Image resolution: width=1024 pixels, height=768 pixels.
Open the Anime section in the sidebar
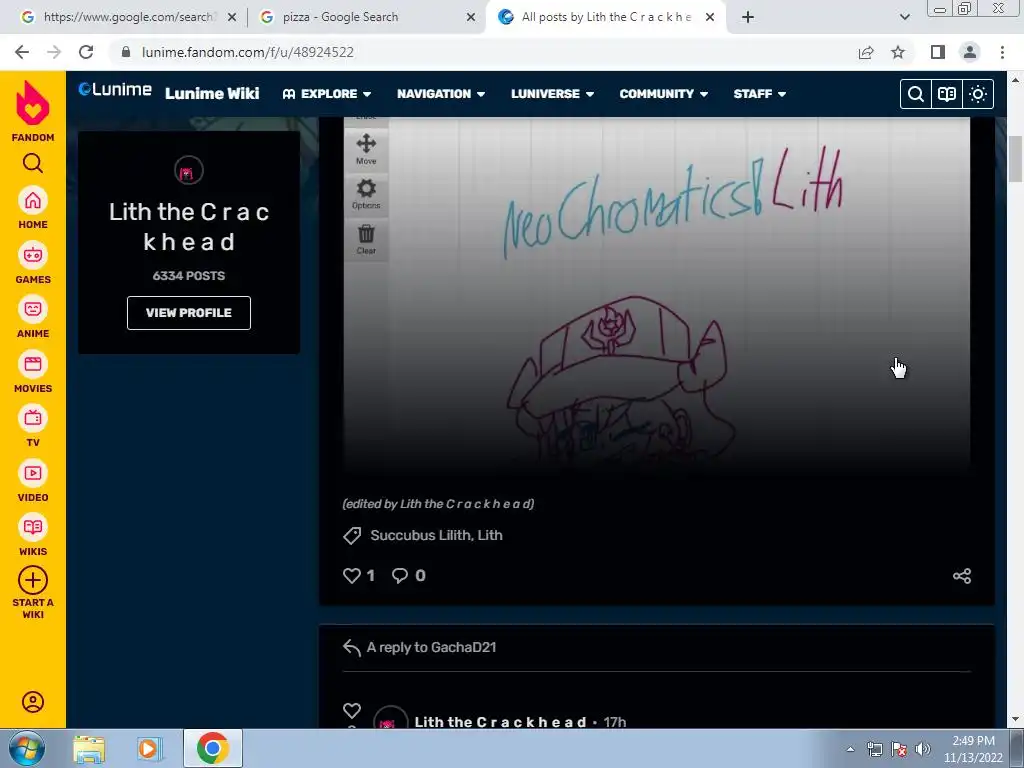[33, 317]
